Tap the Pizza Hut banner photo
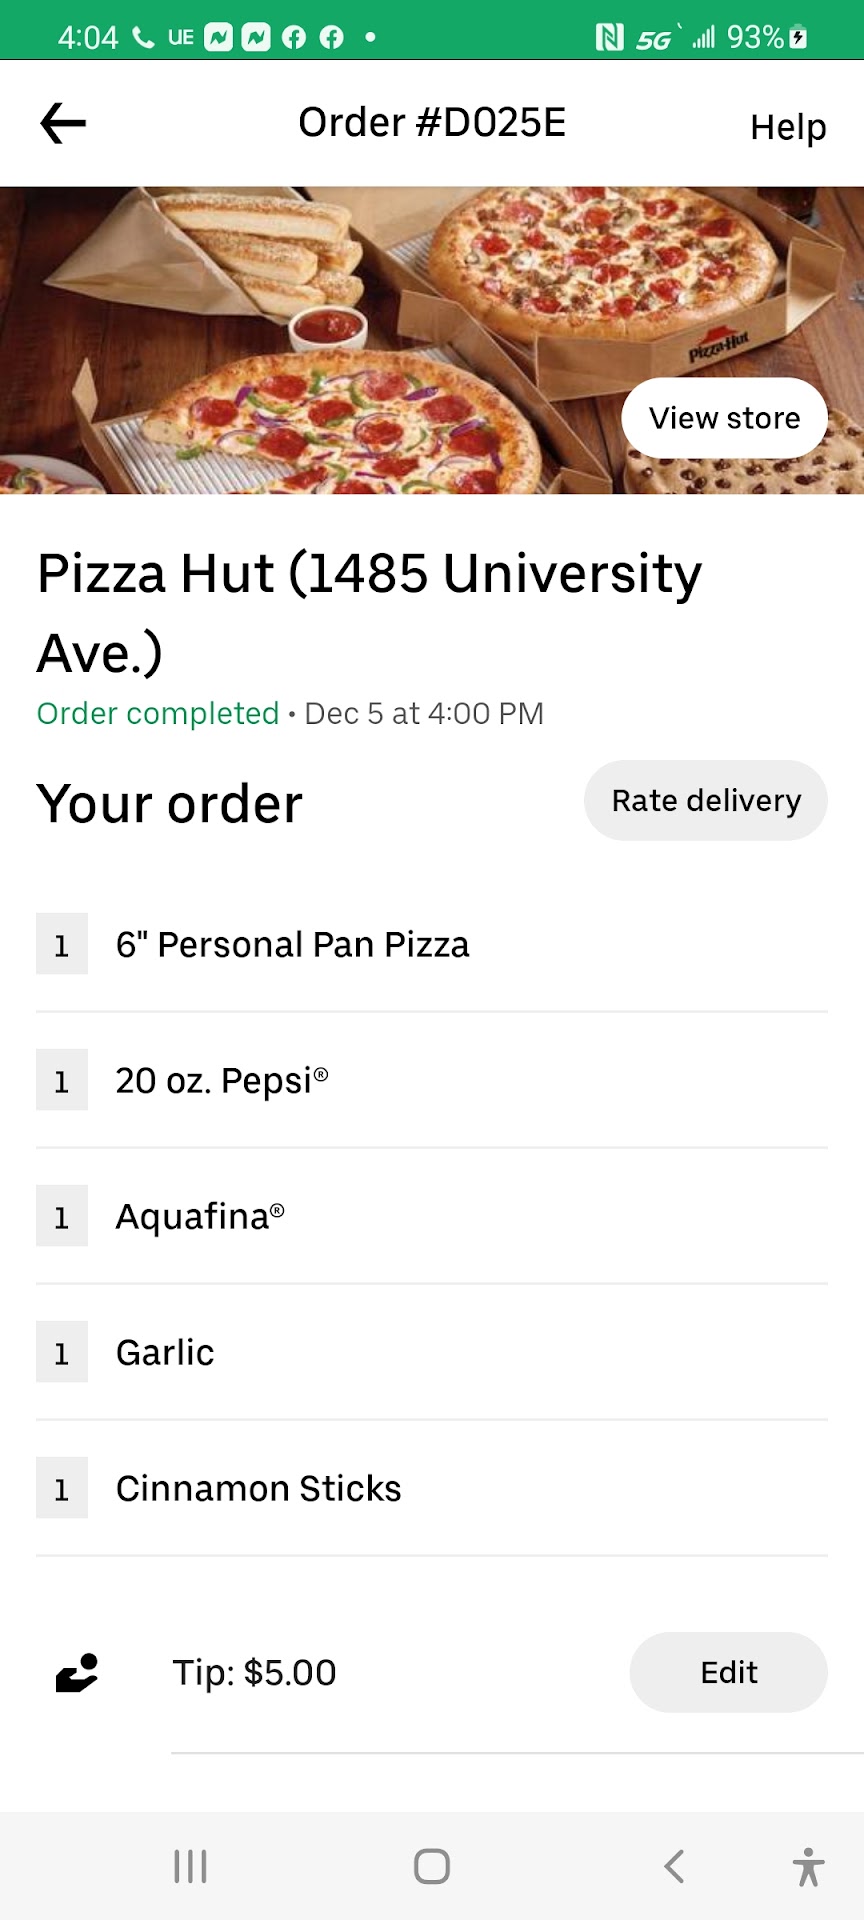 tap(300, 340)
